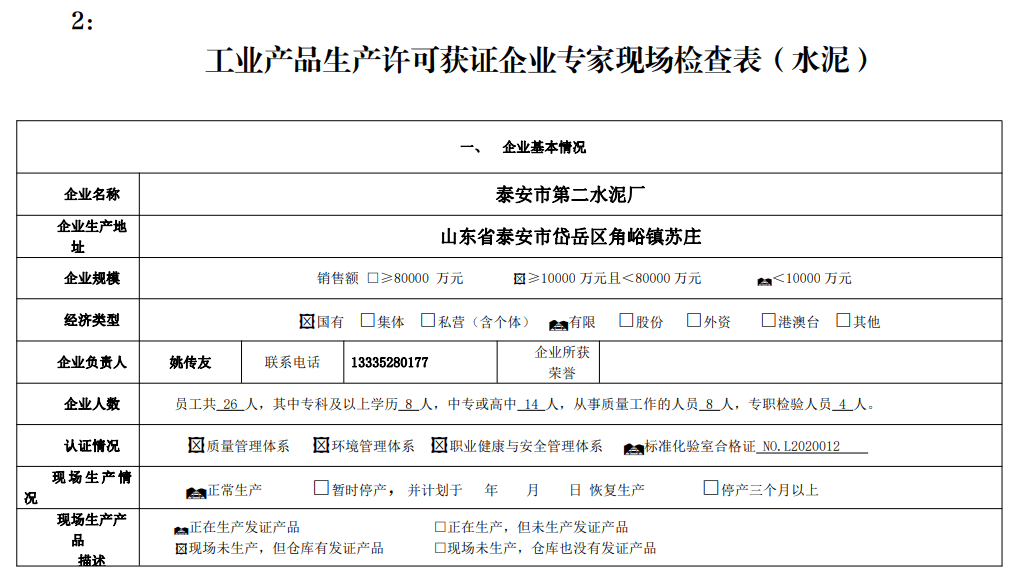Viewport: 1014px width, 587px height.
Task: Click the phone number 13335280177 field
Action: 390,362
